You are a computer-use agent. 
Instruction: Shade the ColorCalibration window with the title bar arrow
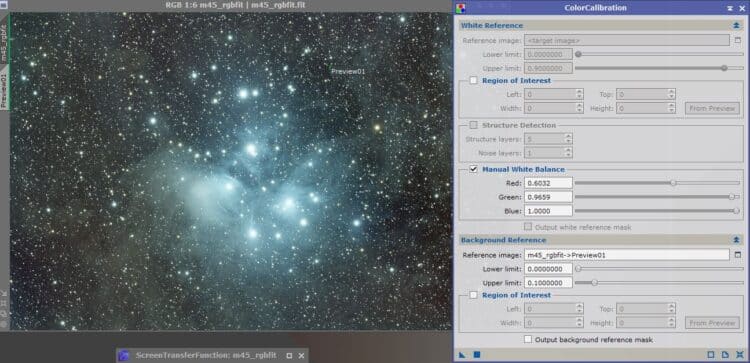click(730, 8)
